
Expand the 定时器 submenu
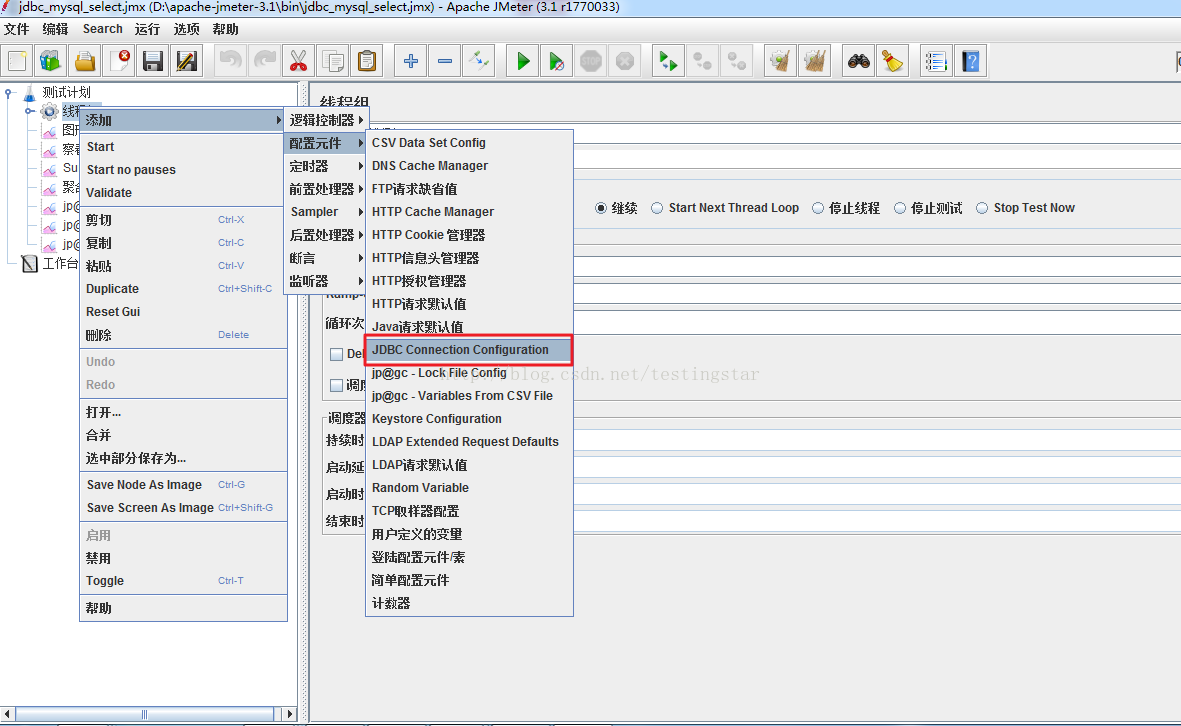click(325, 166)
